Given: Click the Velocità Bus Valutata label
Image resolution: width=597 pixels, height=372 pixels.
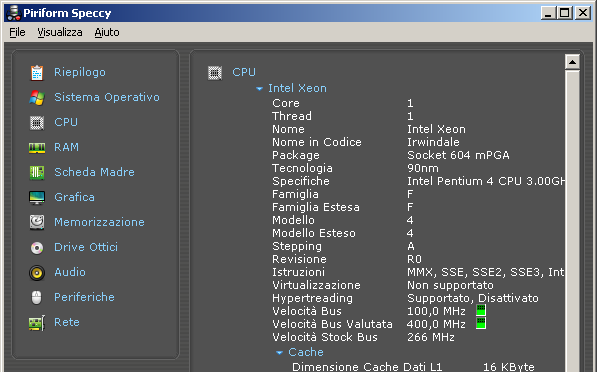Looking at the screenshot, I should coord(332,324).
